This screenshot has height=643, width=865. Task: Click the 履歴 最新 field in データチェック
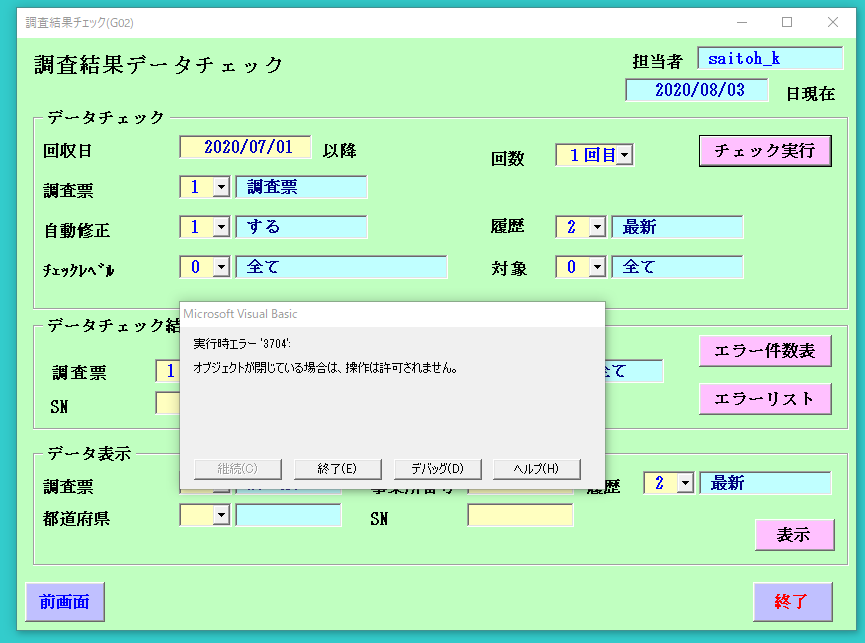coord(677,227)
